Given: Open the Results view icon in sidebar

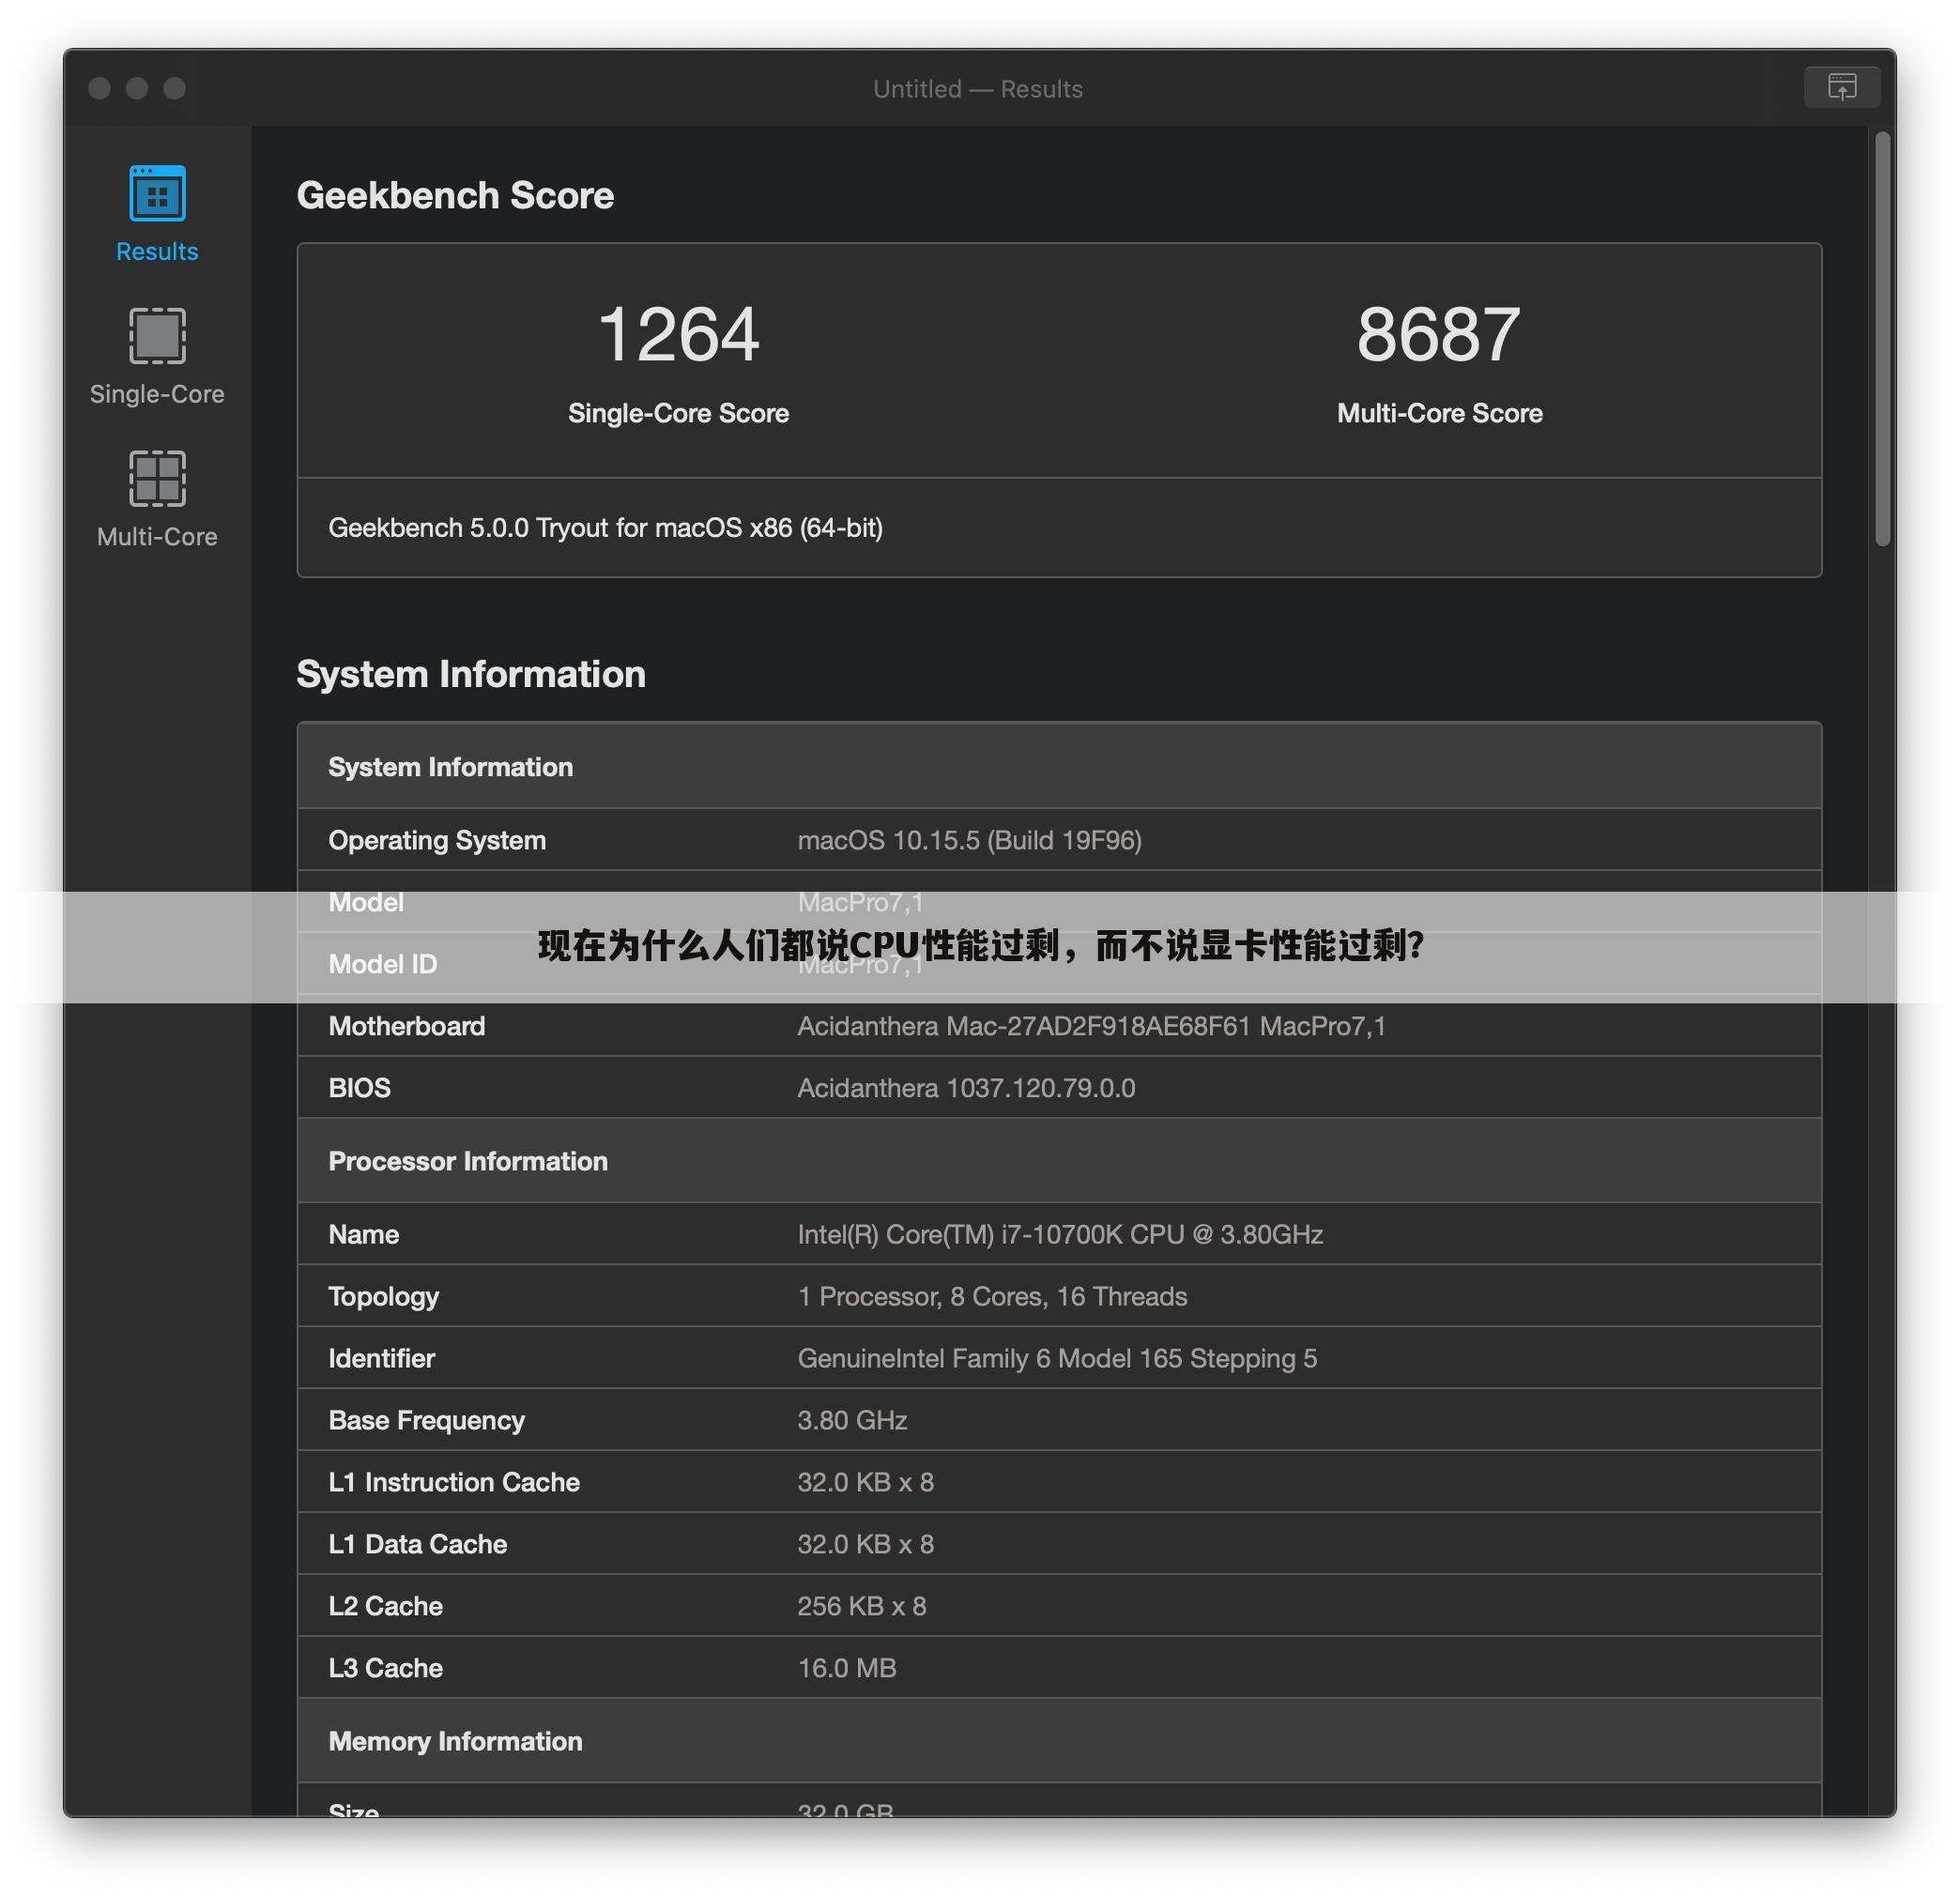Looking at the screenshot, I should coord(157,193).
